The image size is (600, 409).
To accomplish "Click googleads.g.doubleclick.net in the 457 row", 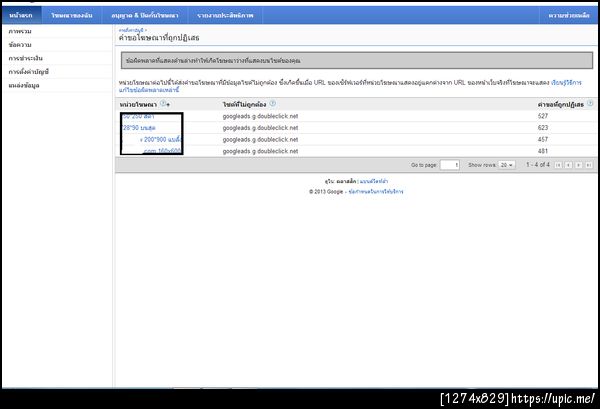I will click(260, 140).
